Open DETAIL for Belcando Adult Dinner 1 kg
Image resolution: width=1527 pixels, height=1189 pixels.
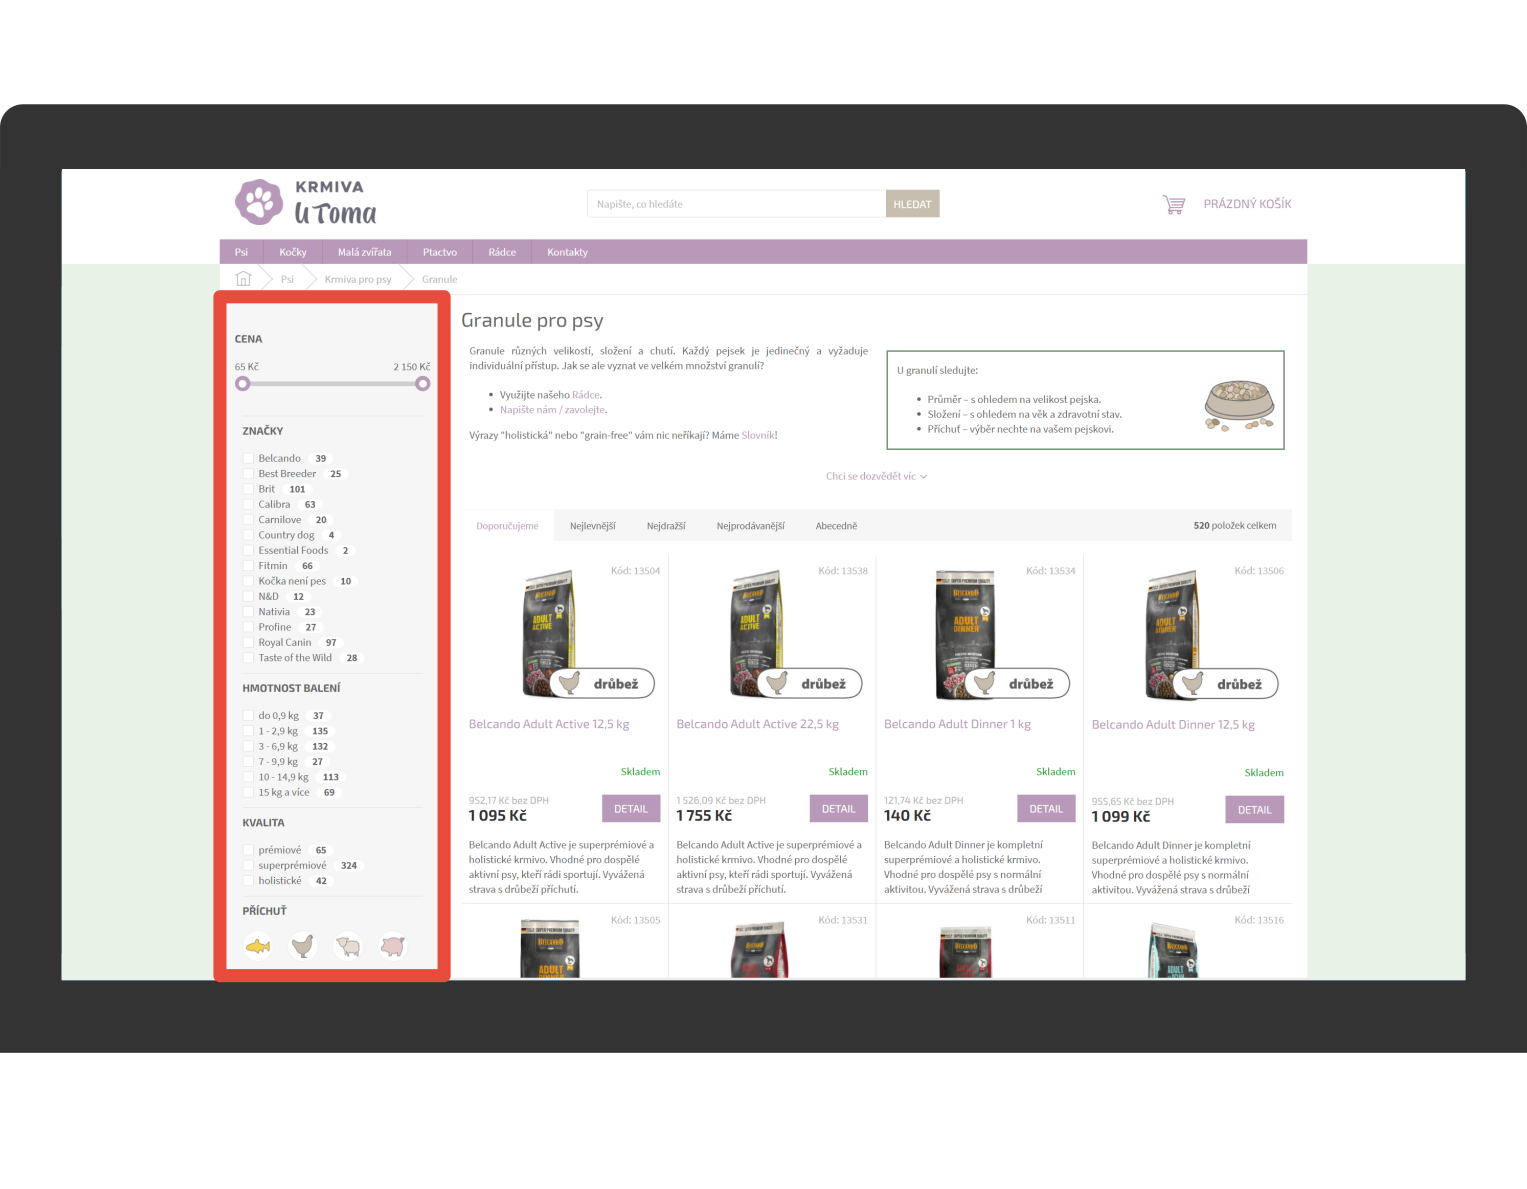tap(1046, 809)
